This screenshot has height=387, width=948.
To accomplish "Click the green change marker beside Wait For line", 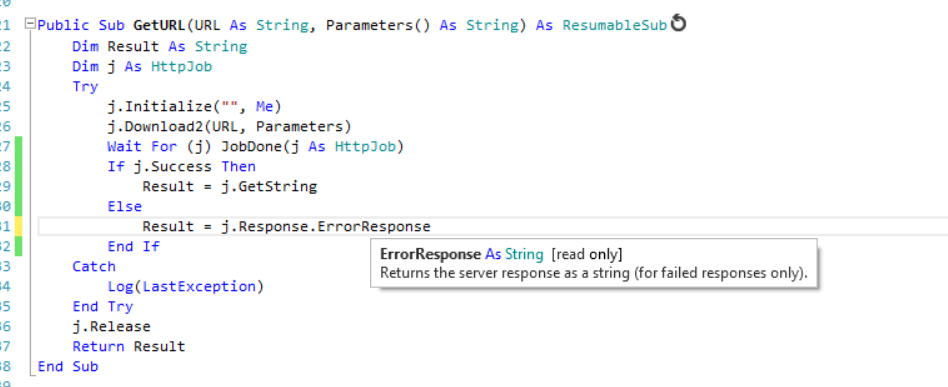I will 19,146.
